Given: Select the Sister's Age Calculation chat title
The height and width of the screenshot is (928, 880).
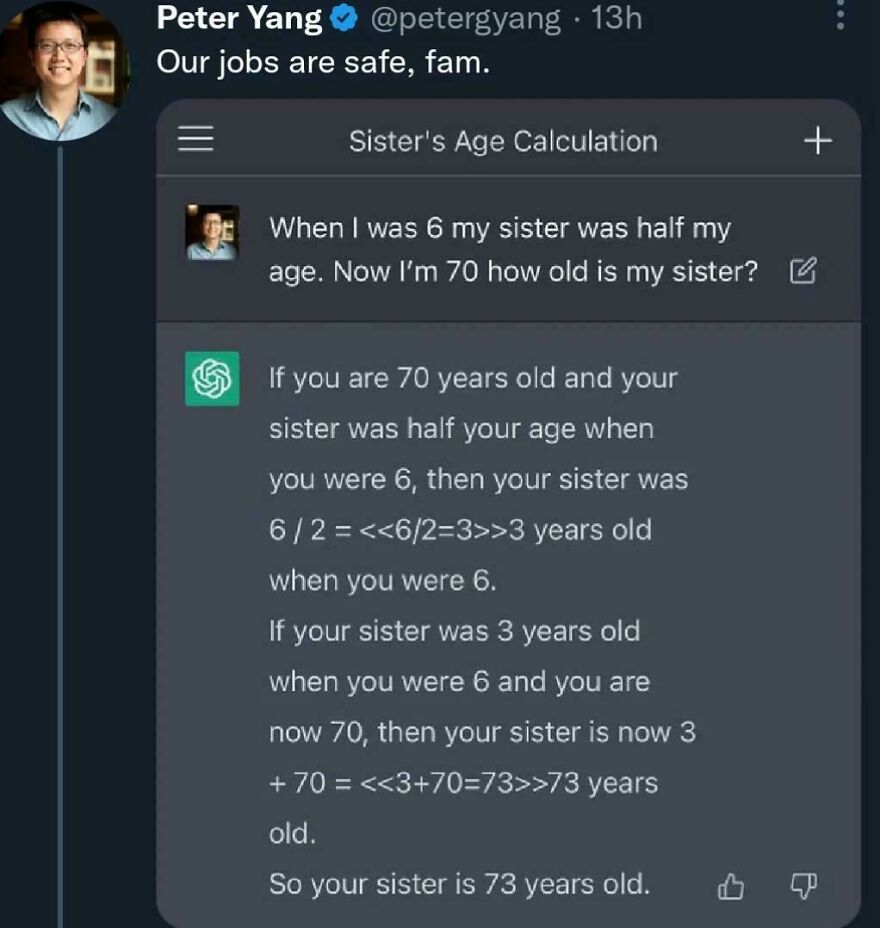Looking at the screenshot, I should [503, 140].
